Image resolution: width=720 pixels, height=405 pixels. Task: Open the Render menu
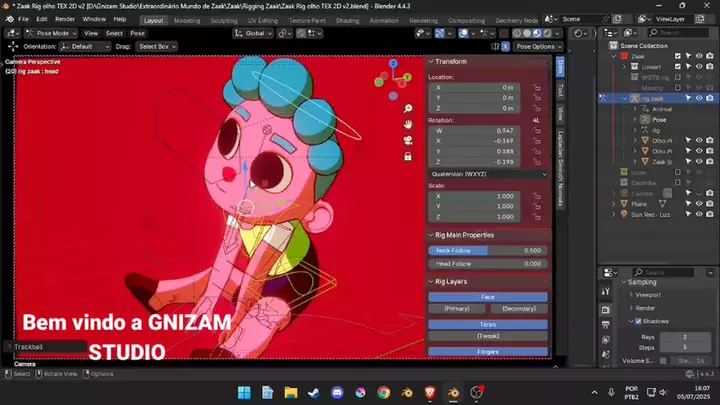click(65, 19)
